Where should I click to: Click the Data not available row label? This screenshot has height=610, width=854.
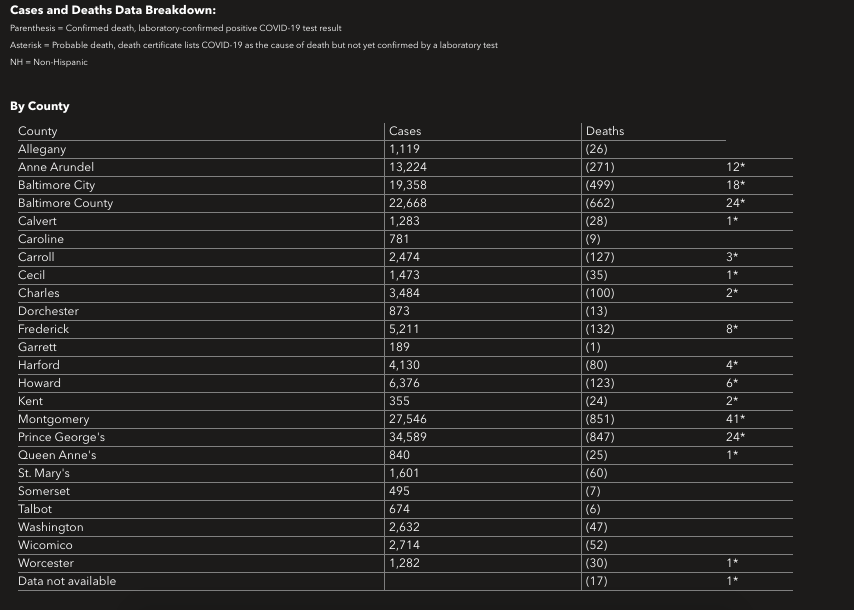click(x=67, y=581)
